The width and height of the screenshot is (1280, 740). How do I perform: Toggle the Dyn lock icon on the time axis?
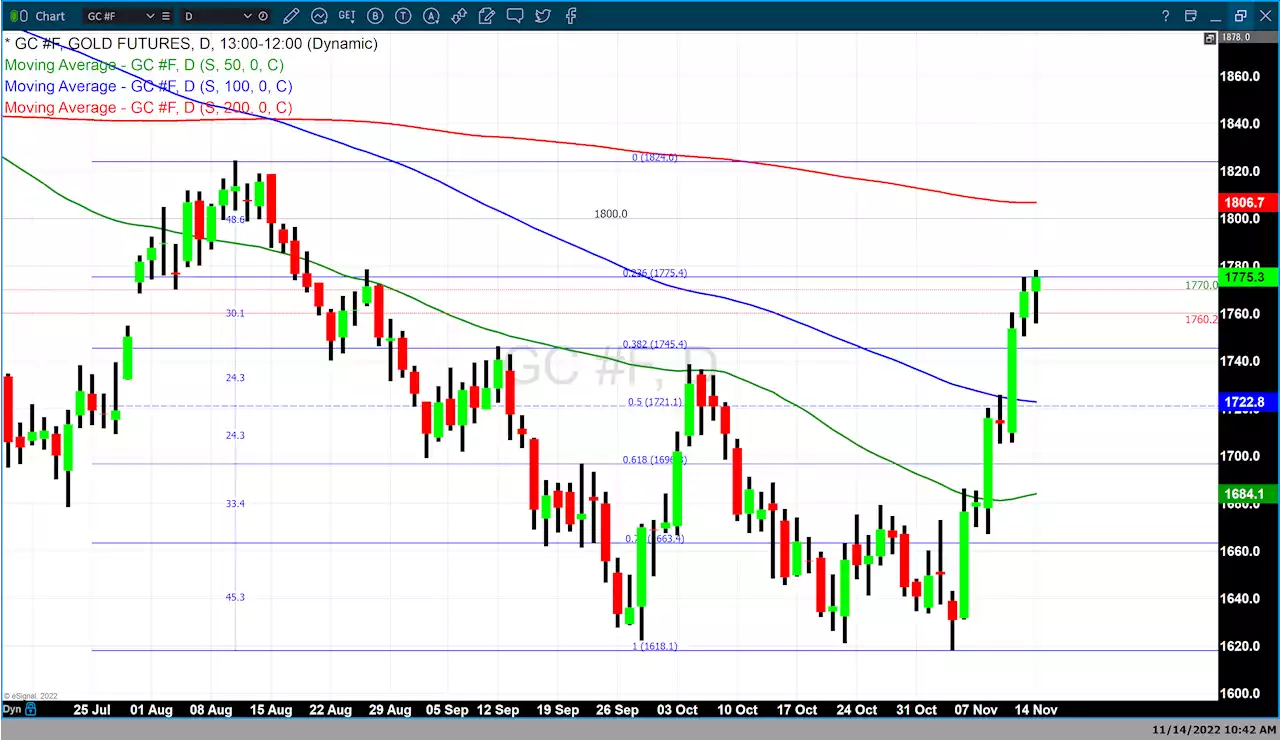(x=30, y=709)
